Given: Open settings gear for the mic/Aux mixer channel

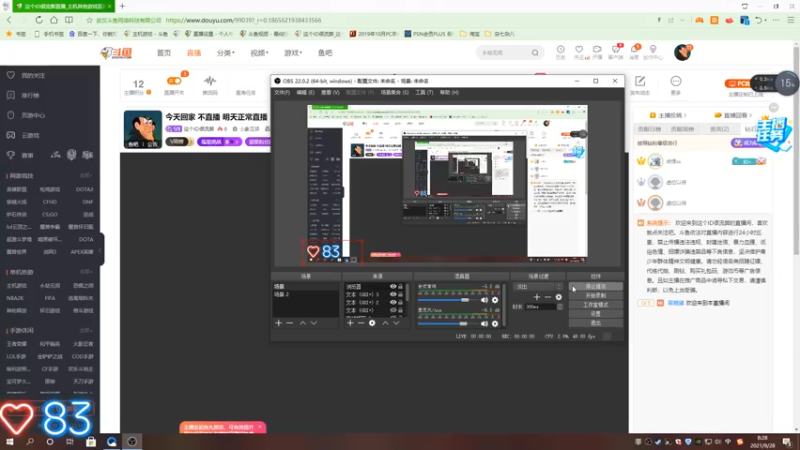Looking at the screenshot, I should click(x=495, y=323).
